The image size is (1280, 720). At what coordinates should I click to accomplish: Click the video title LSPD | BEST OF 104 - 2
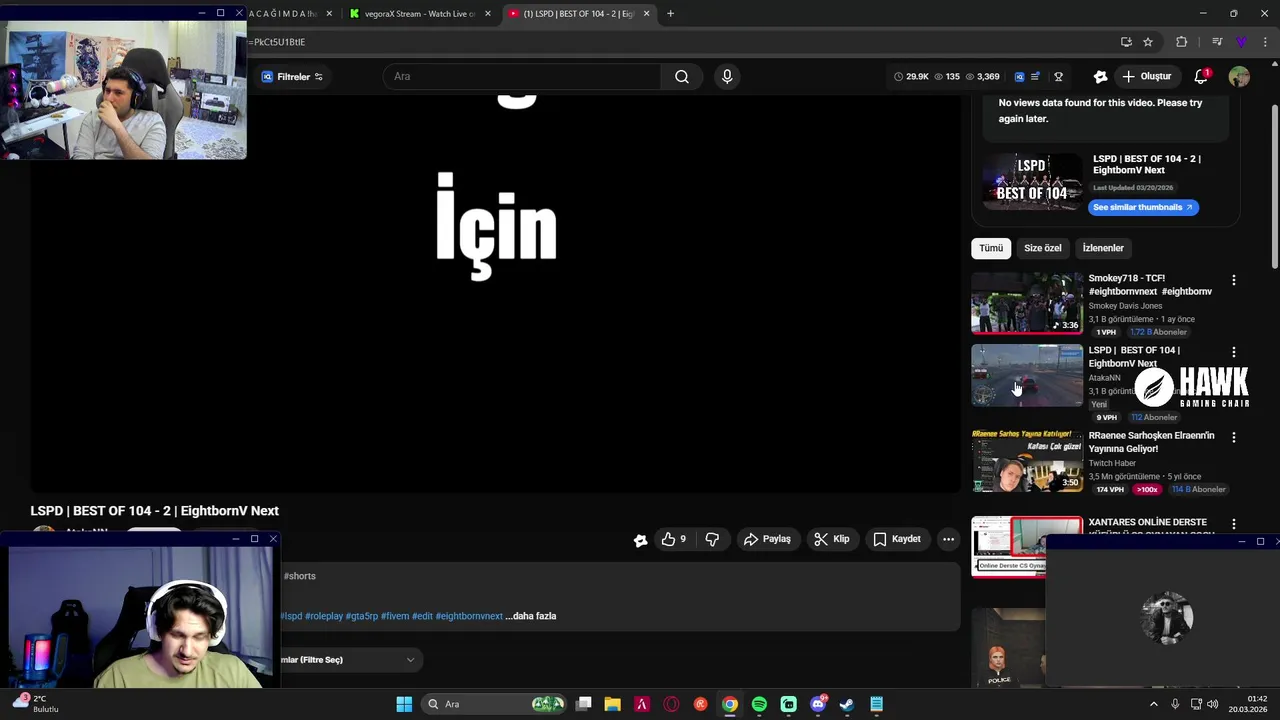(154, 511)
